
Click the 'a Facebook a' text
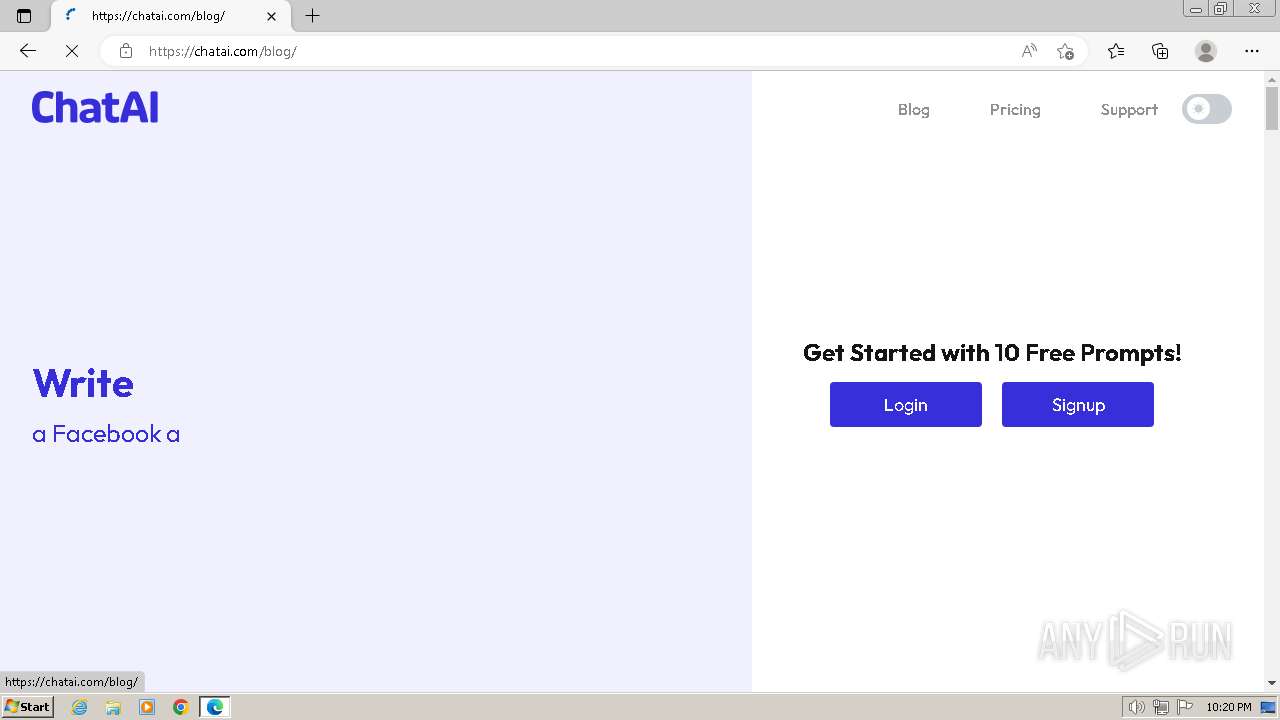point(106,434)
